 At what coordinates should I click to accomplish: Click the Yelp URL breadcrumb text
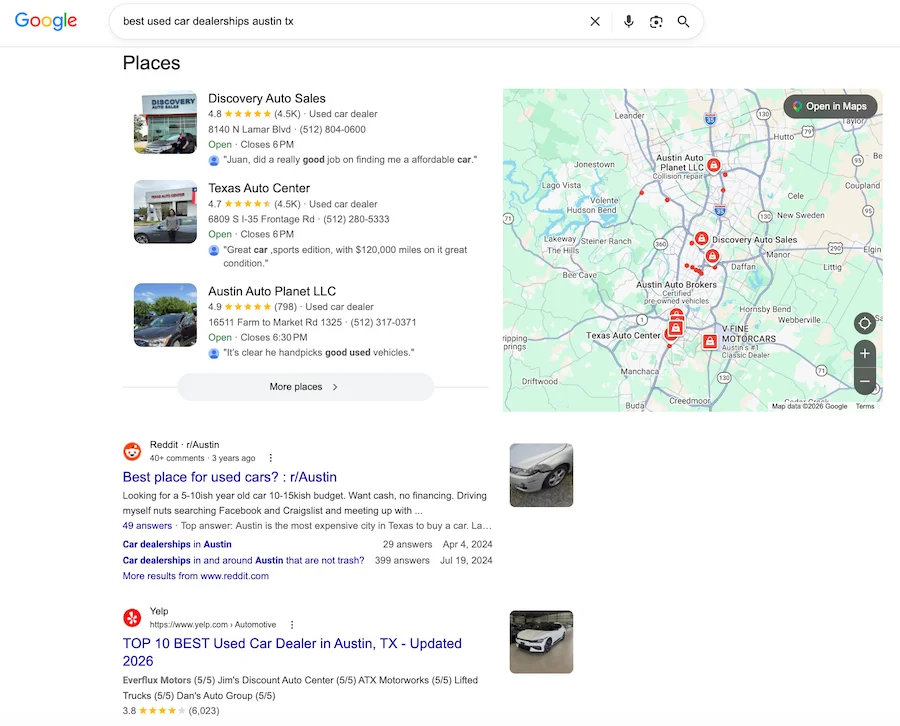coord(213,624)
